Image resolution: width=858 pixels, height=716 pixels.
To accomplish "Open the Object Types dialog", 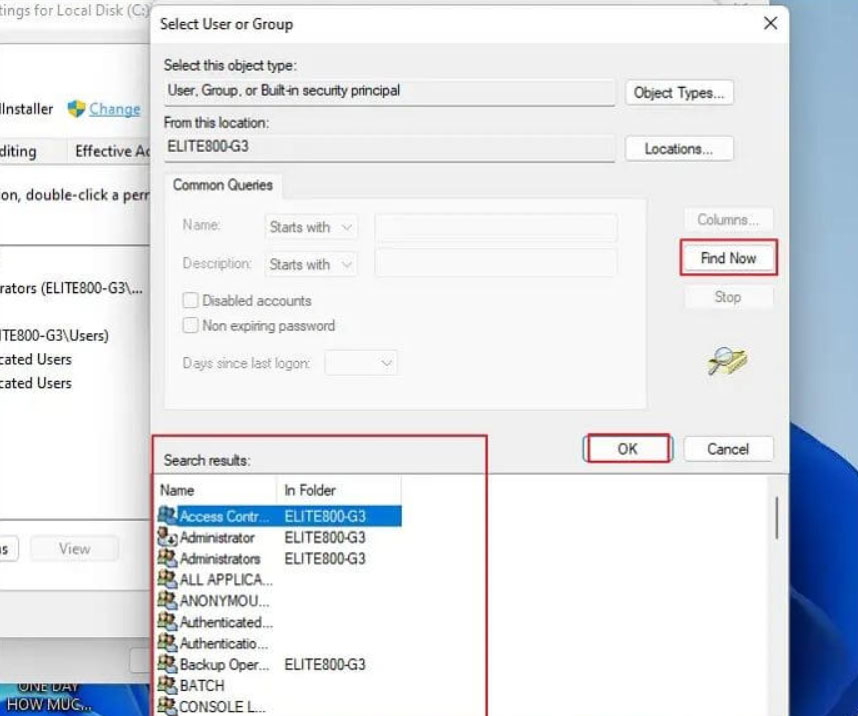I will pyautogui.click(x=679, y=93).
